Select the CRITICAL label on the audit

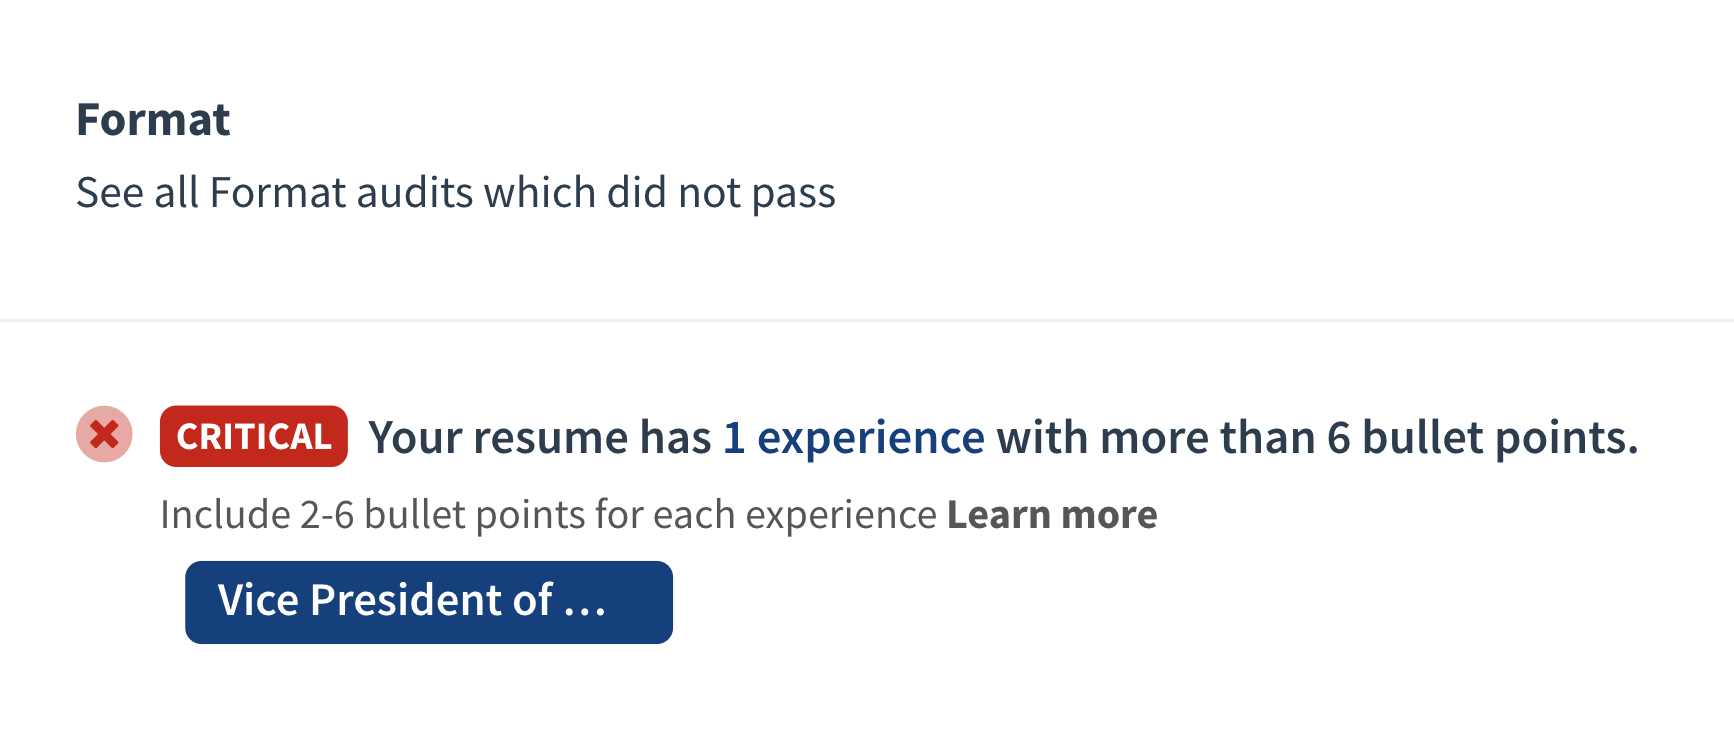[253, 435]
